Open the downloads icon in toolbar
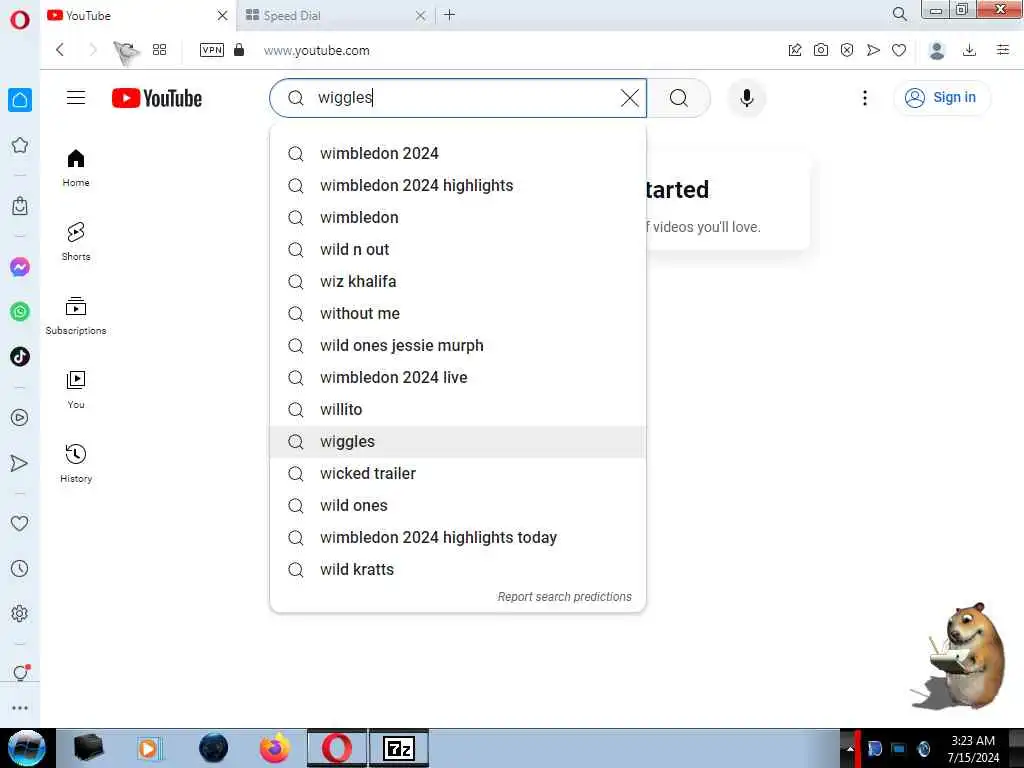 (970, 50)
